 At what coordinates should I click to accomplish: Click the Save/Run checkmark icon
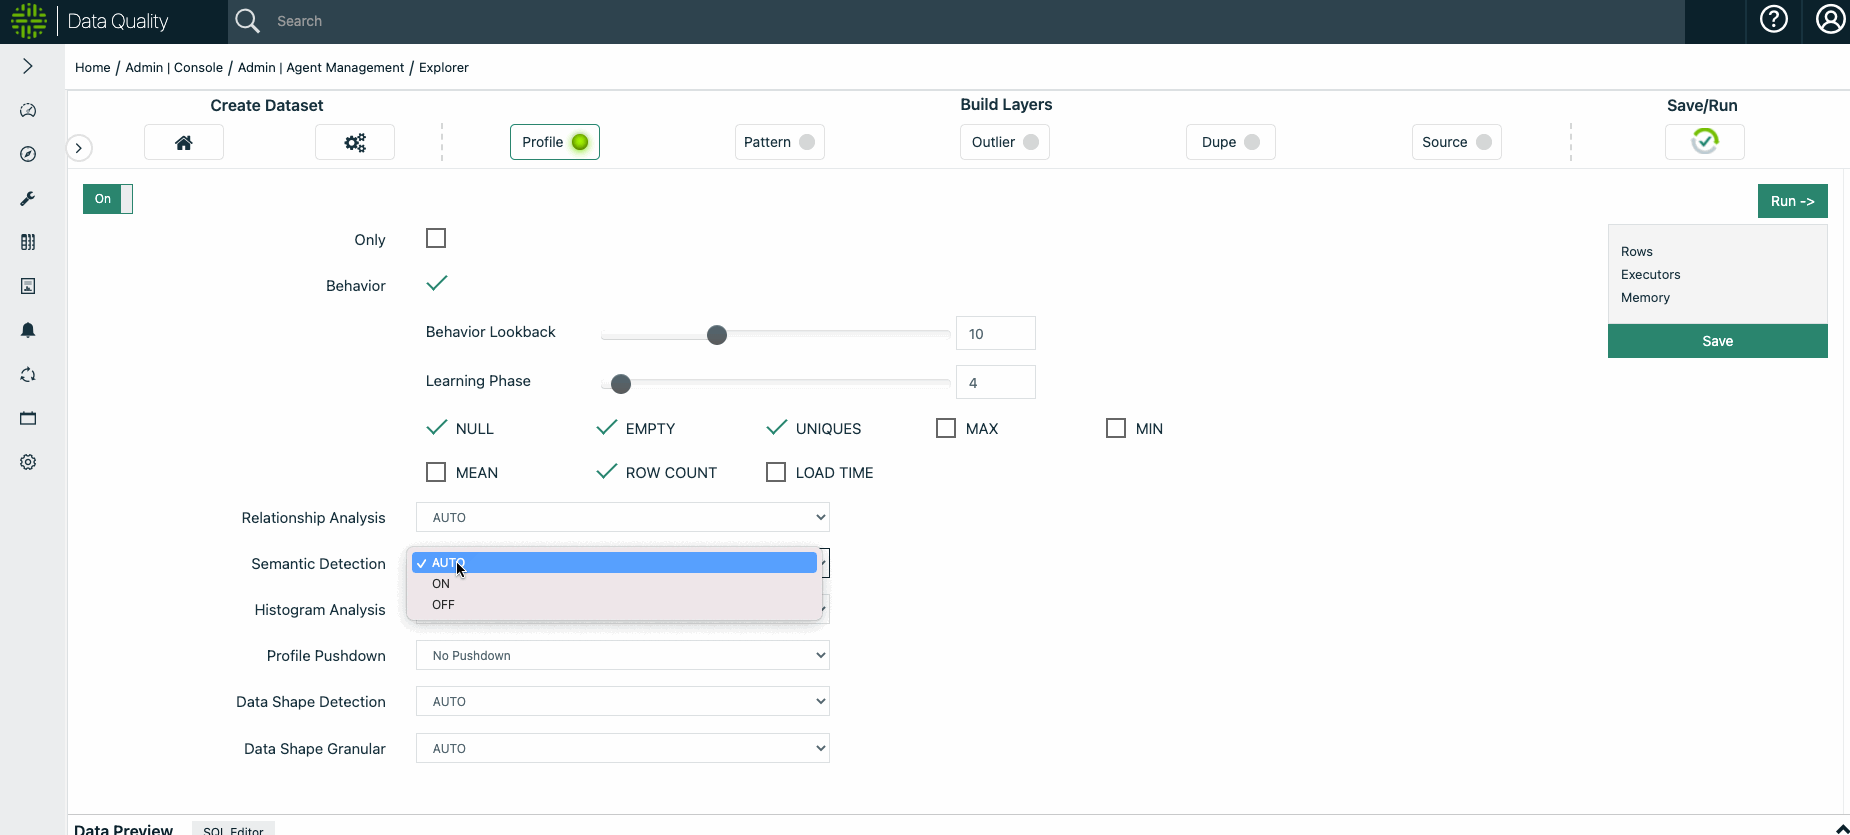pyautogui.click(x=1704, y=141)
